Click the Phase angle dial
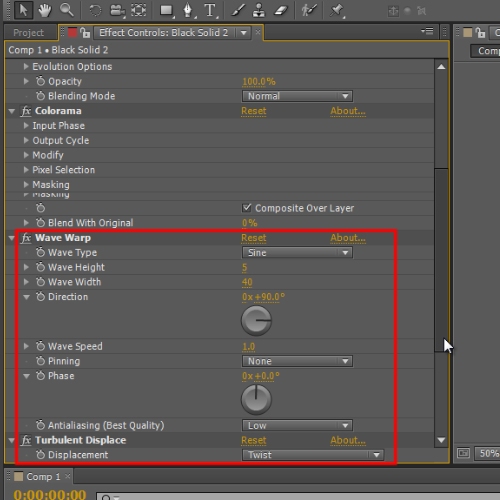Screen dimensions: 500x500 256,399
